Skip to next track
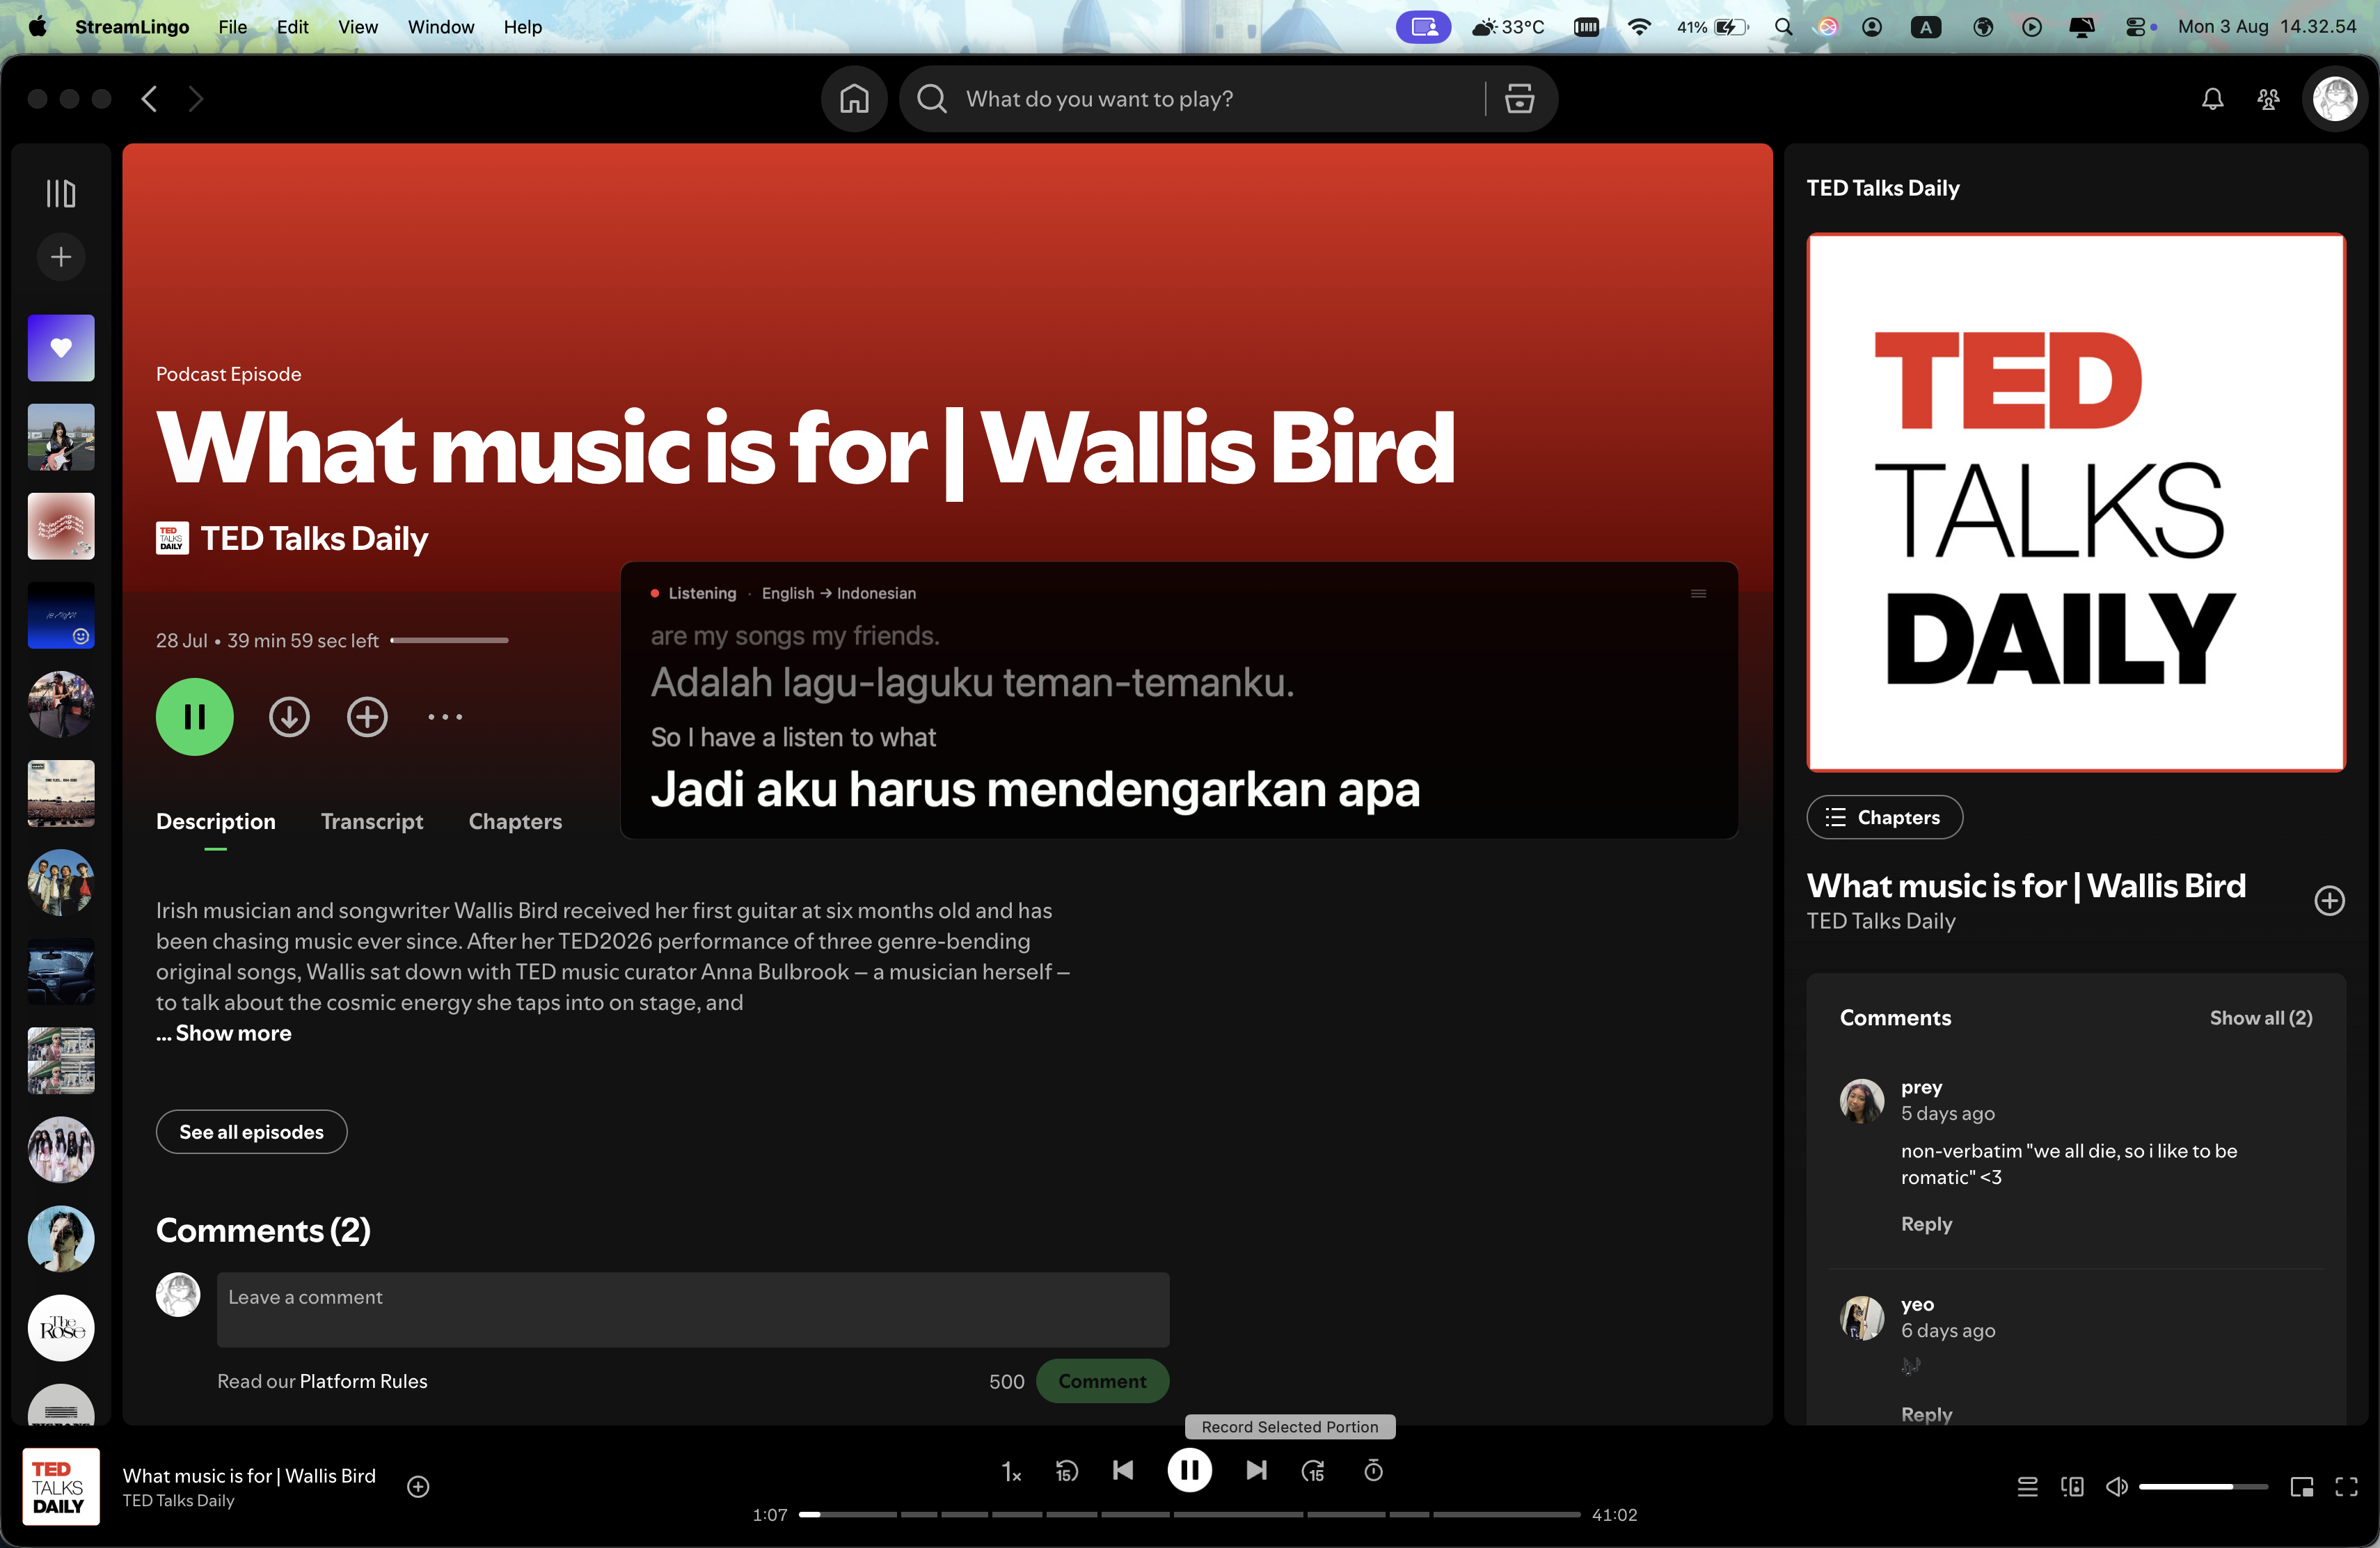 tap(1257, 1470)
